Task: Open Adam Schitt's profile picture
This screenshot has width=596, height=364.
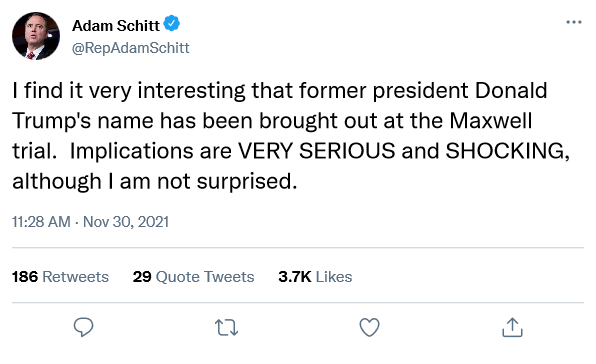Action: 36,36
